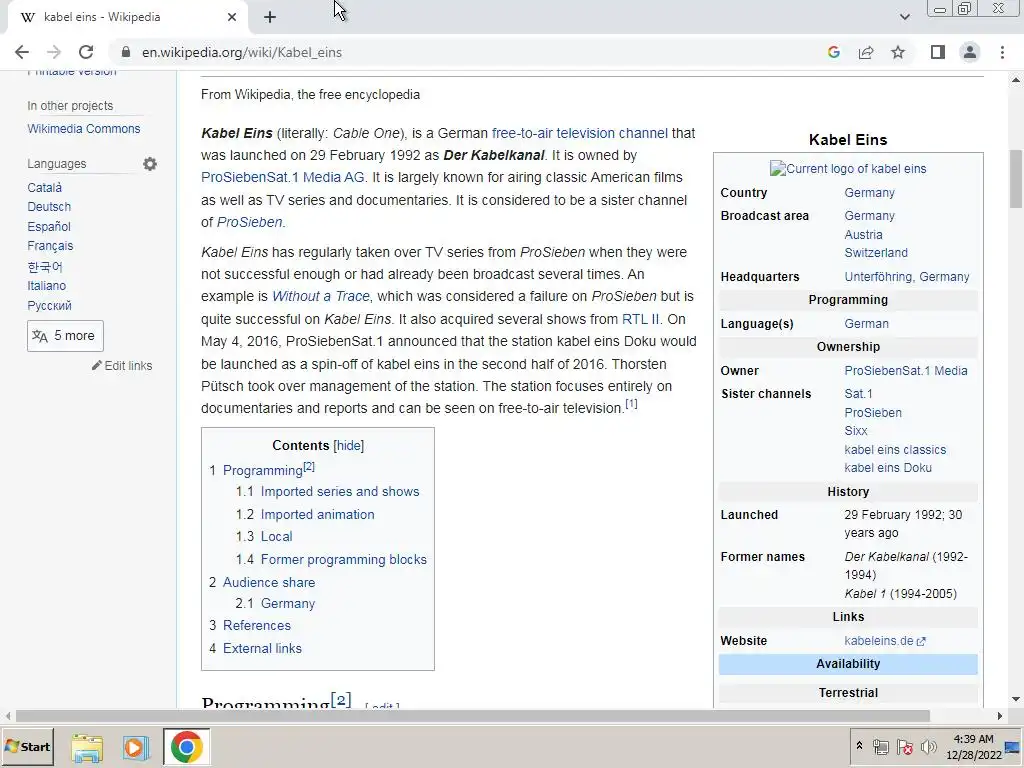Open the Chrome profile menu
Viewport: 1024px width, 768px height.
[x=970, y=52]
